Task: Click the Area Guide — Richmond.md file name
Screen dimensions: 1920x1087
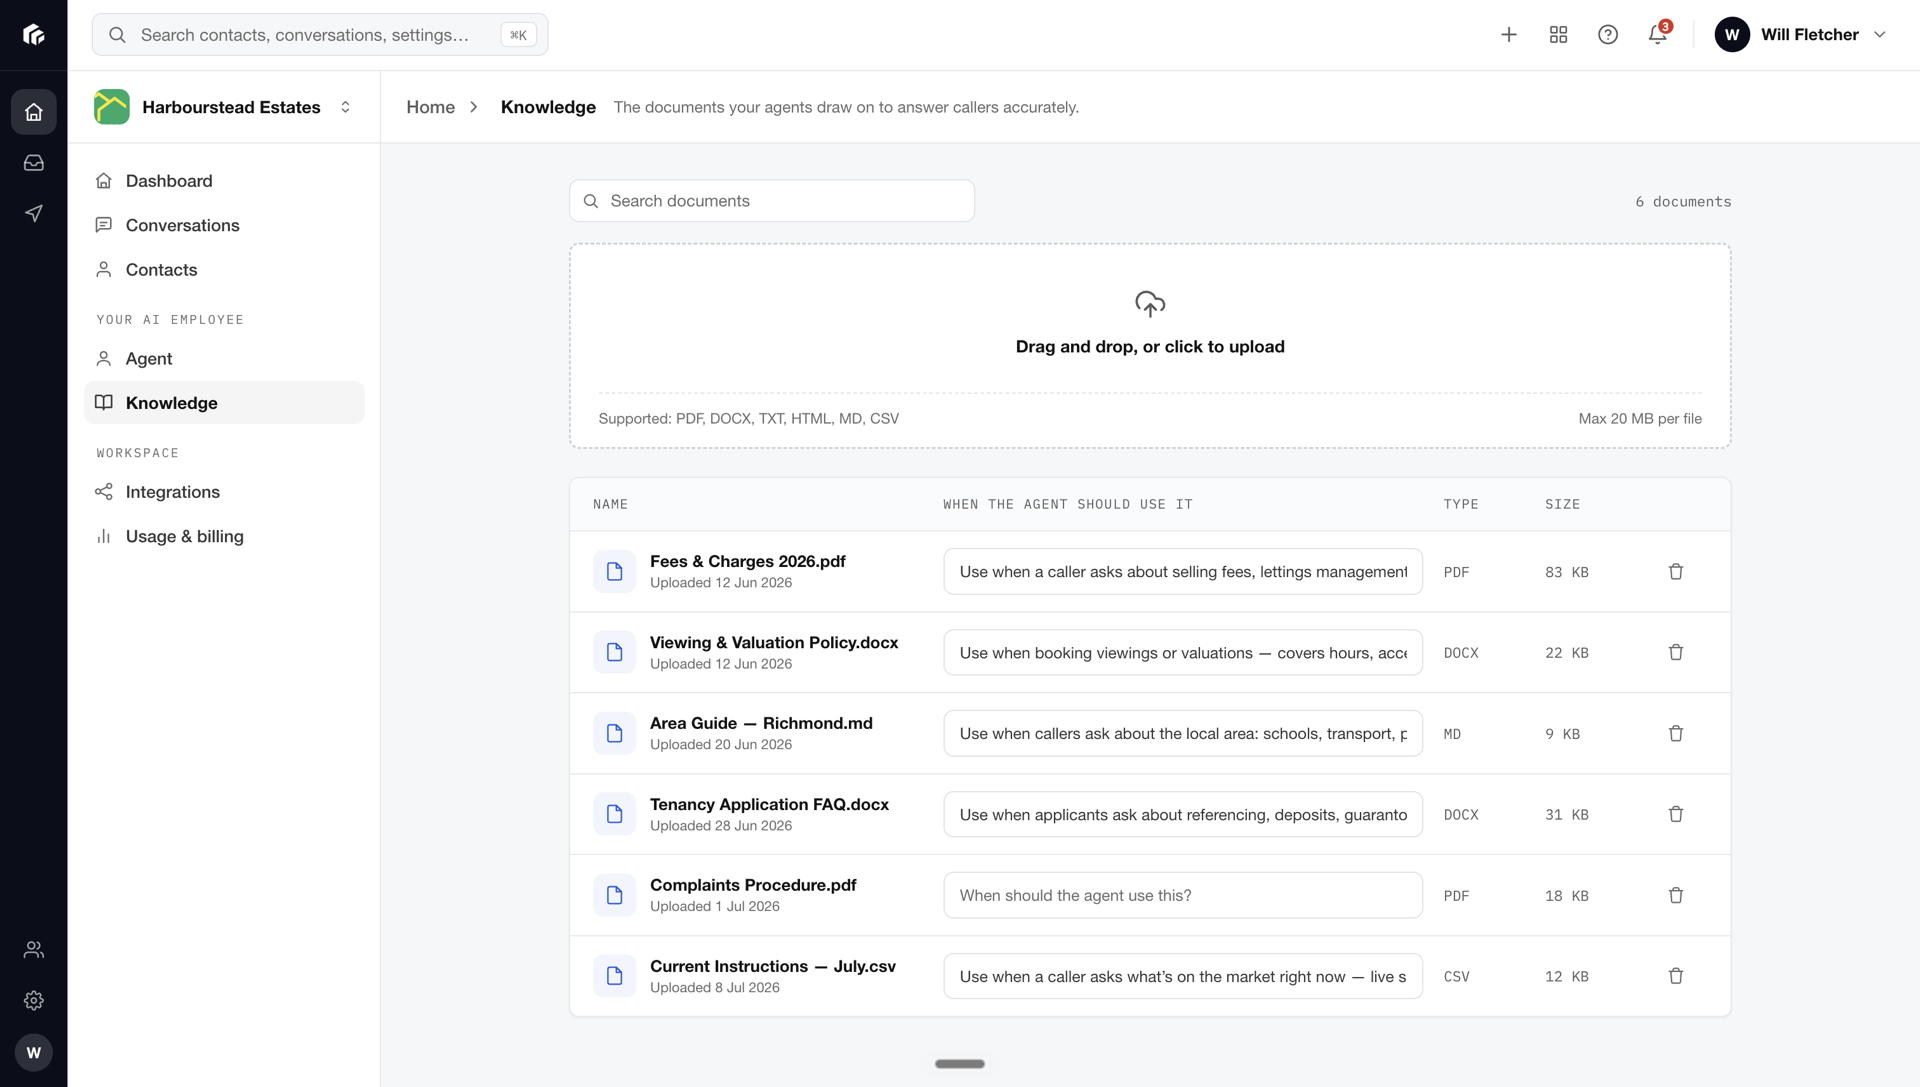Action: pyautogui.click(x=761, y=724)
